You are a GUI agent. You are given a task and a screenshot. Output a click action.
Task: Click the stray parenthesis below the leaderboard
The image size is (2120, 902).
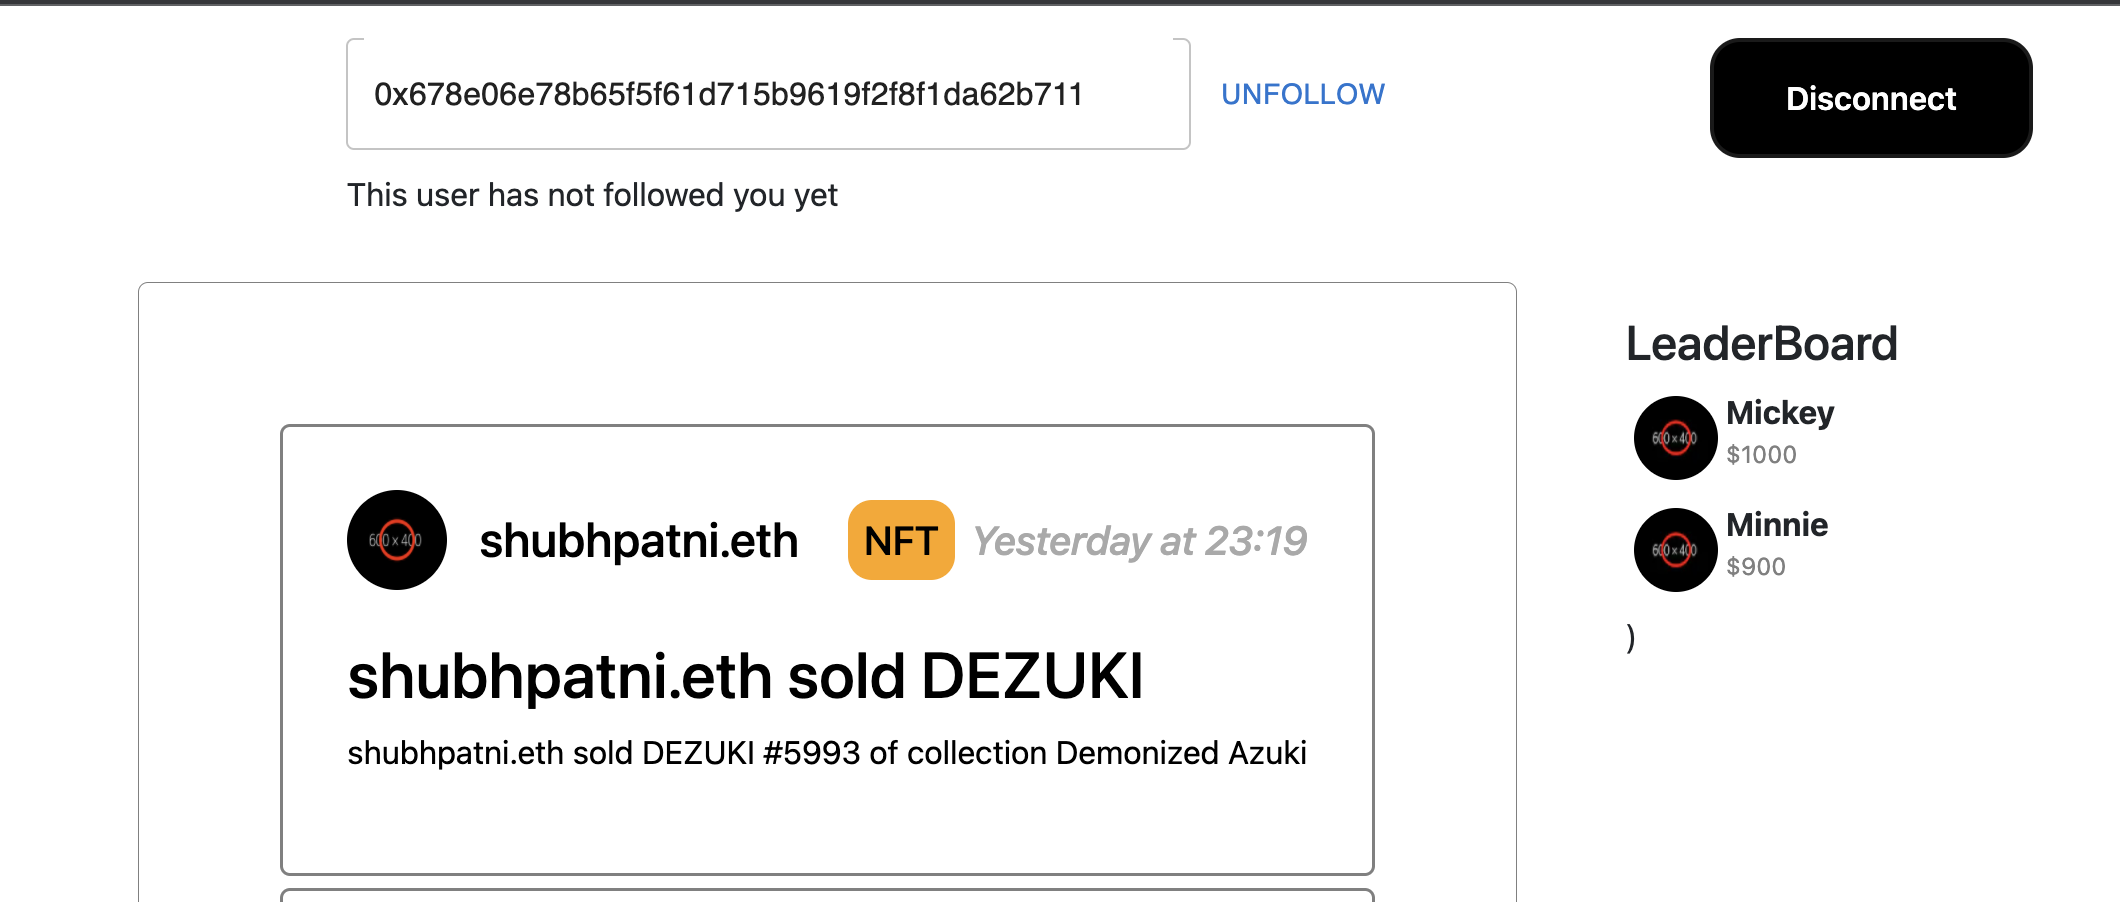pyautogui.click(x=1631, y=637)
